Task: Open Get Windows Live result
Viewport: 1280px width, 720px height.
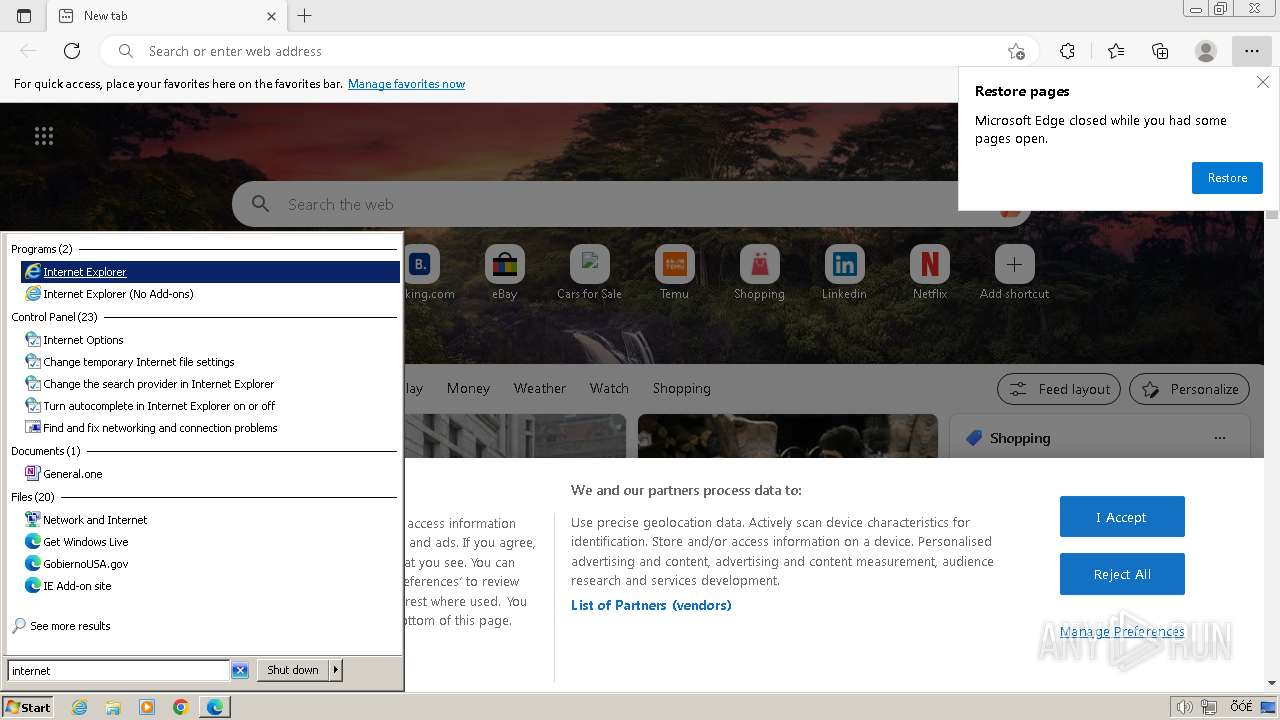Action: [x=210, y=542]
